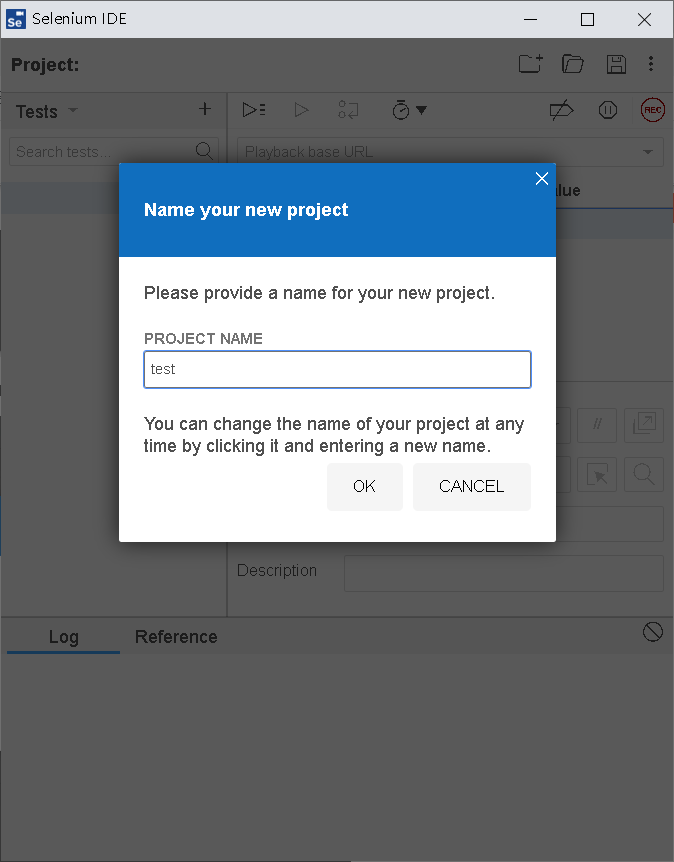Clear the log with the circle-slash icon
Viewport: 674px width, 862px height.
[x=653, y=631]
